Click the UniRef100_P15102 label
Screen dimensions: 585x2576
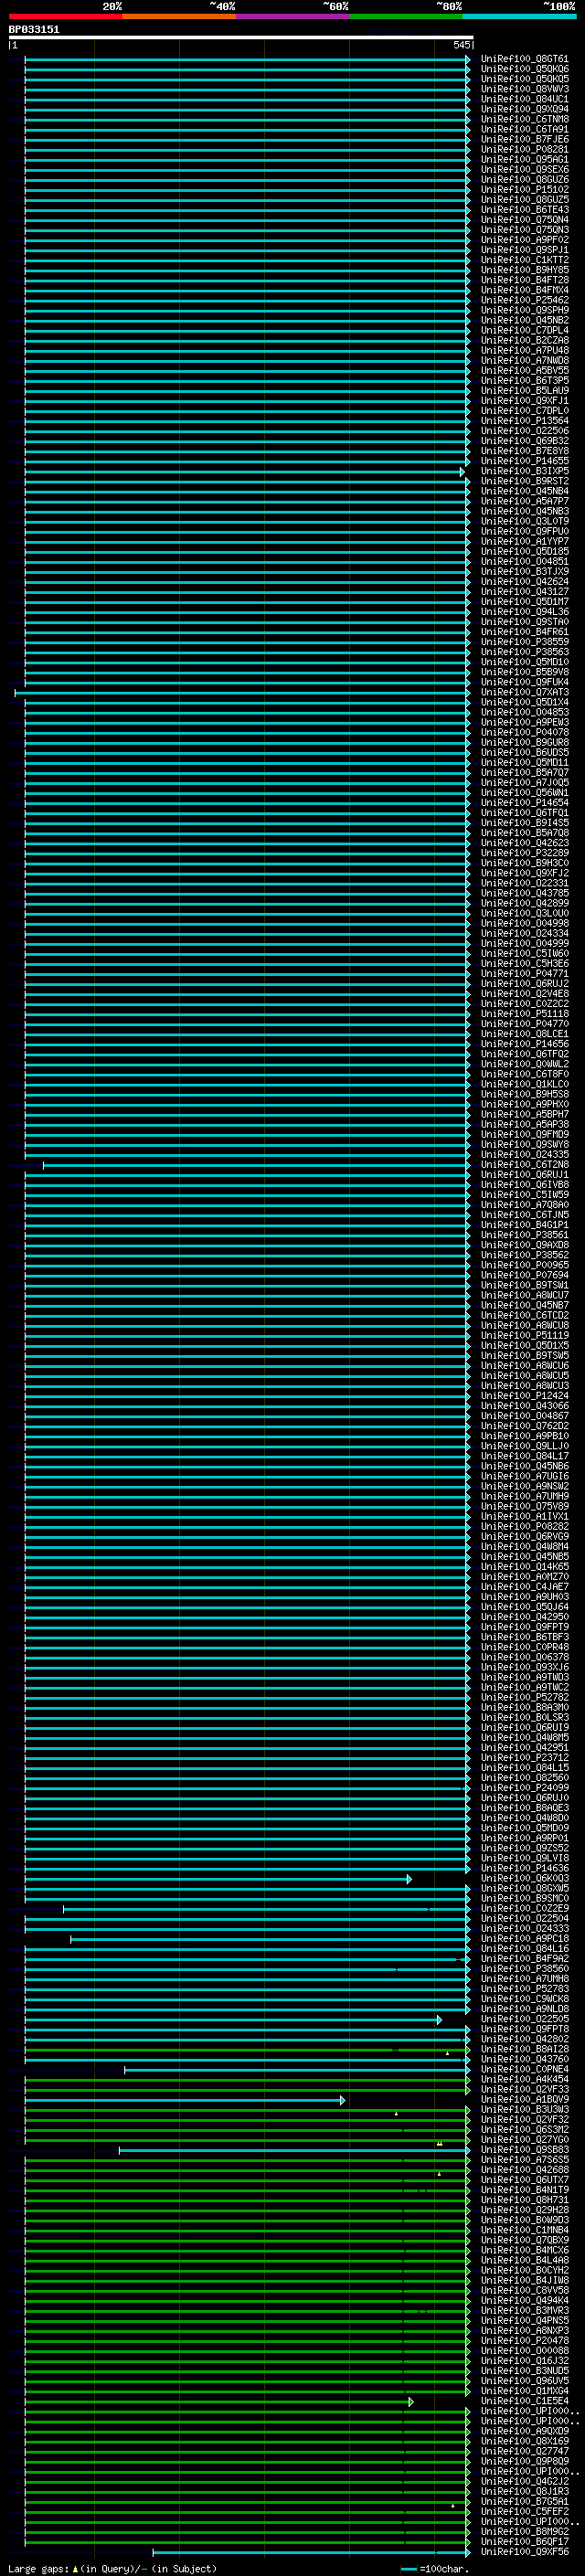[x=525, y=189]
